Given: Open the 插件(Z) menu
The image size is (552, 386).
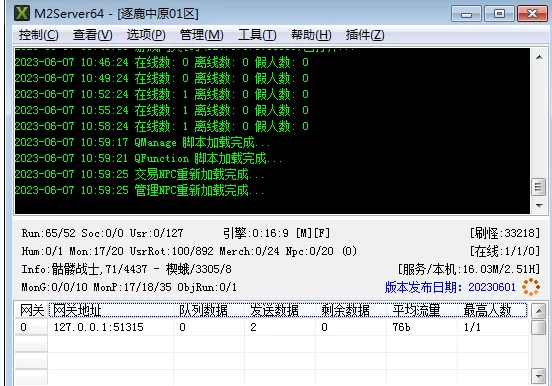Looking at the screenshot, I should 365,35.
